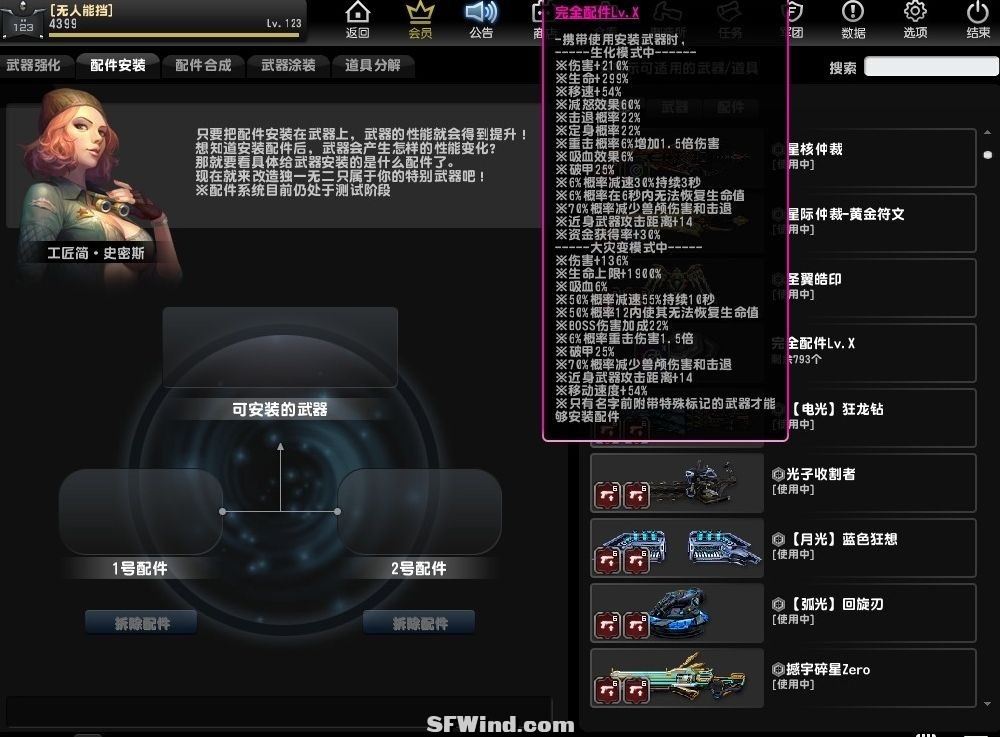Click the player level badge 123

[x=23, y=27]
